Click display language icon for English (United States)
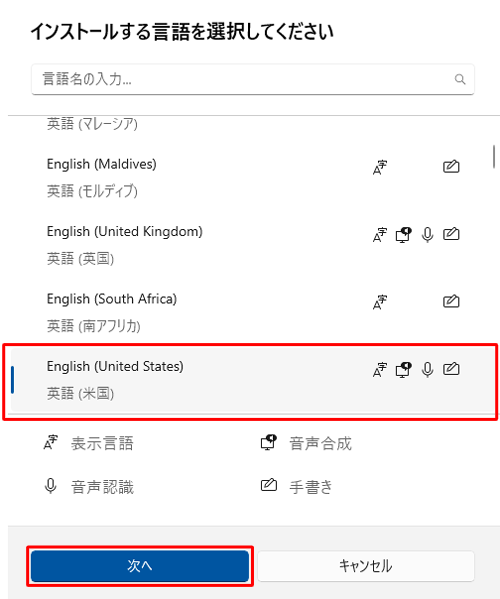Screen dimensions: 500x599 (x=380, y=370)
